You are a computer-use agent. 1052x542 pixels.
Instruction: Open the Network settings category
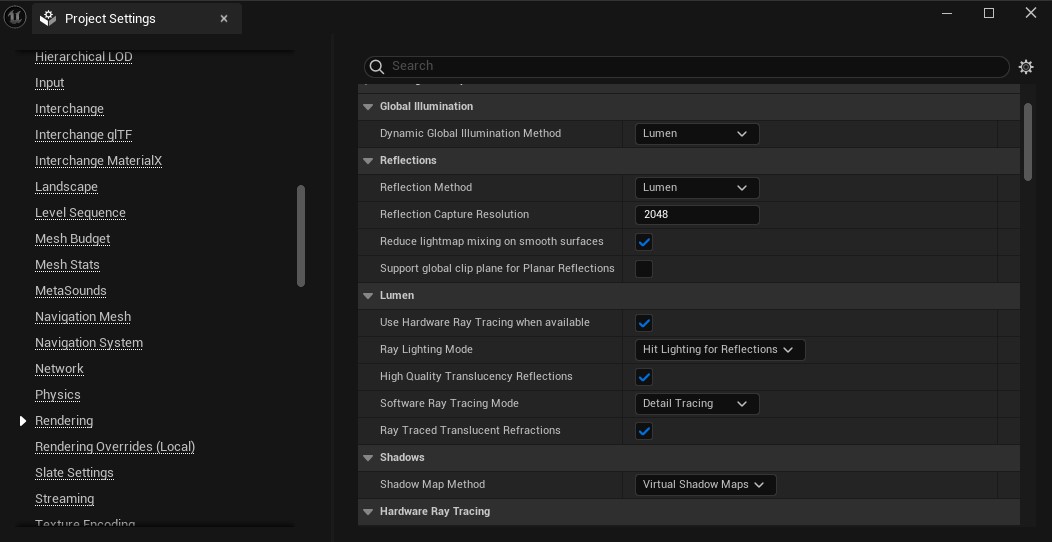click(59, 369)
